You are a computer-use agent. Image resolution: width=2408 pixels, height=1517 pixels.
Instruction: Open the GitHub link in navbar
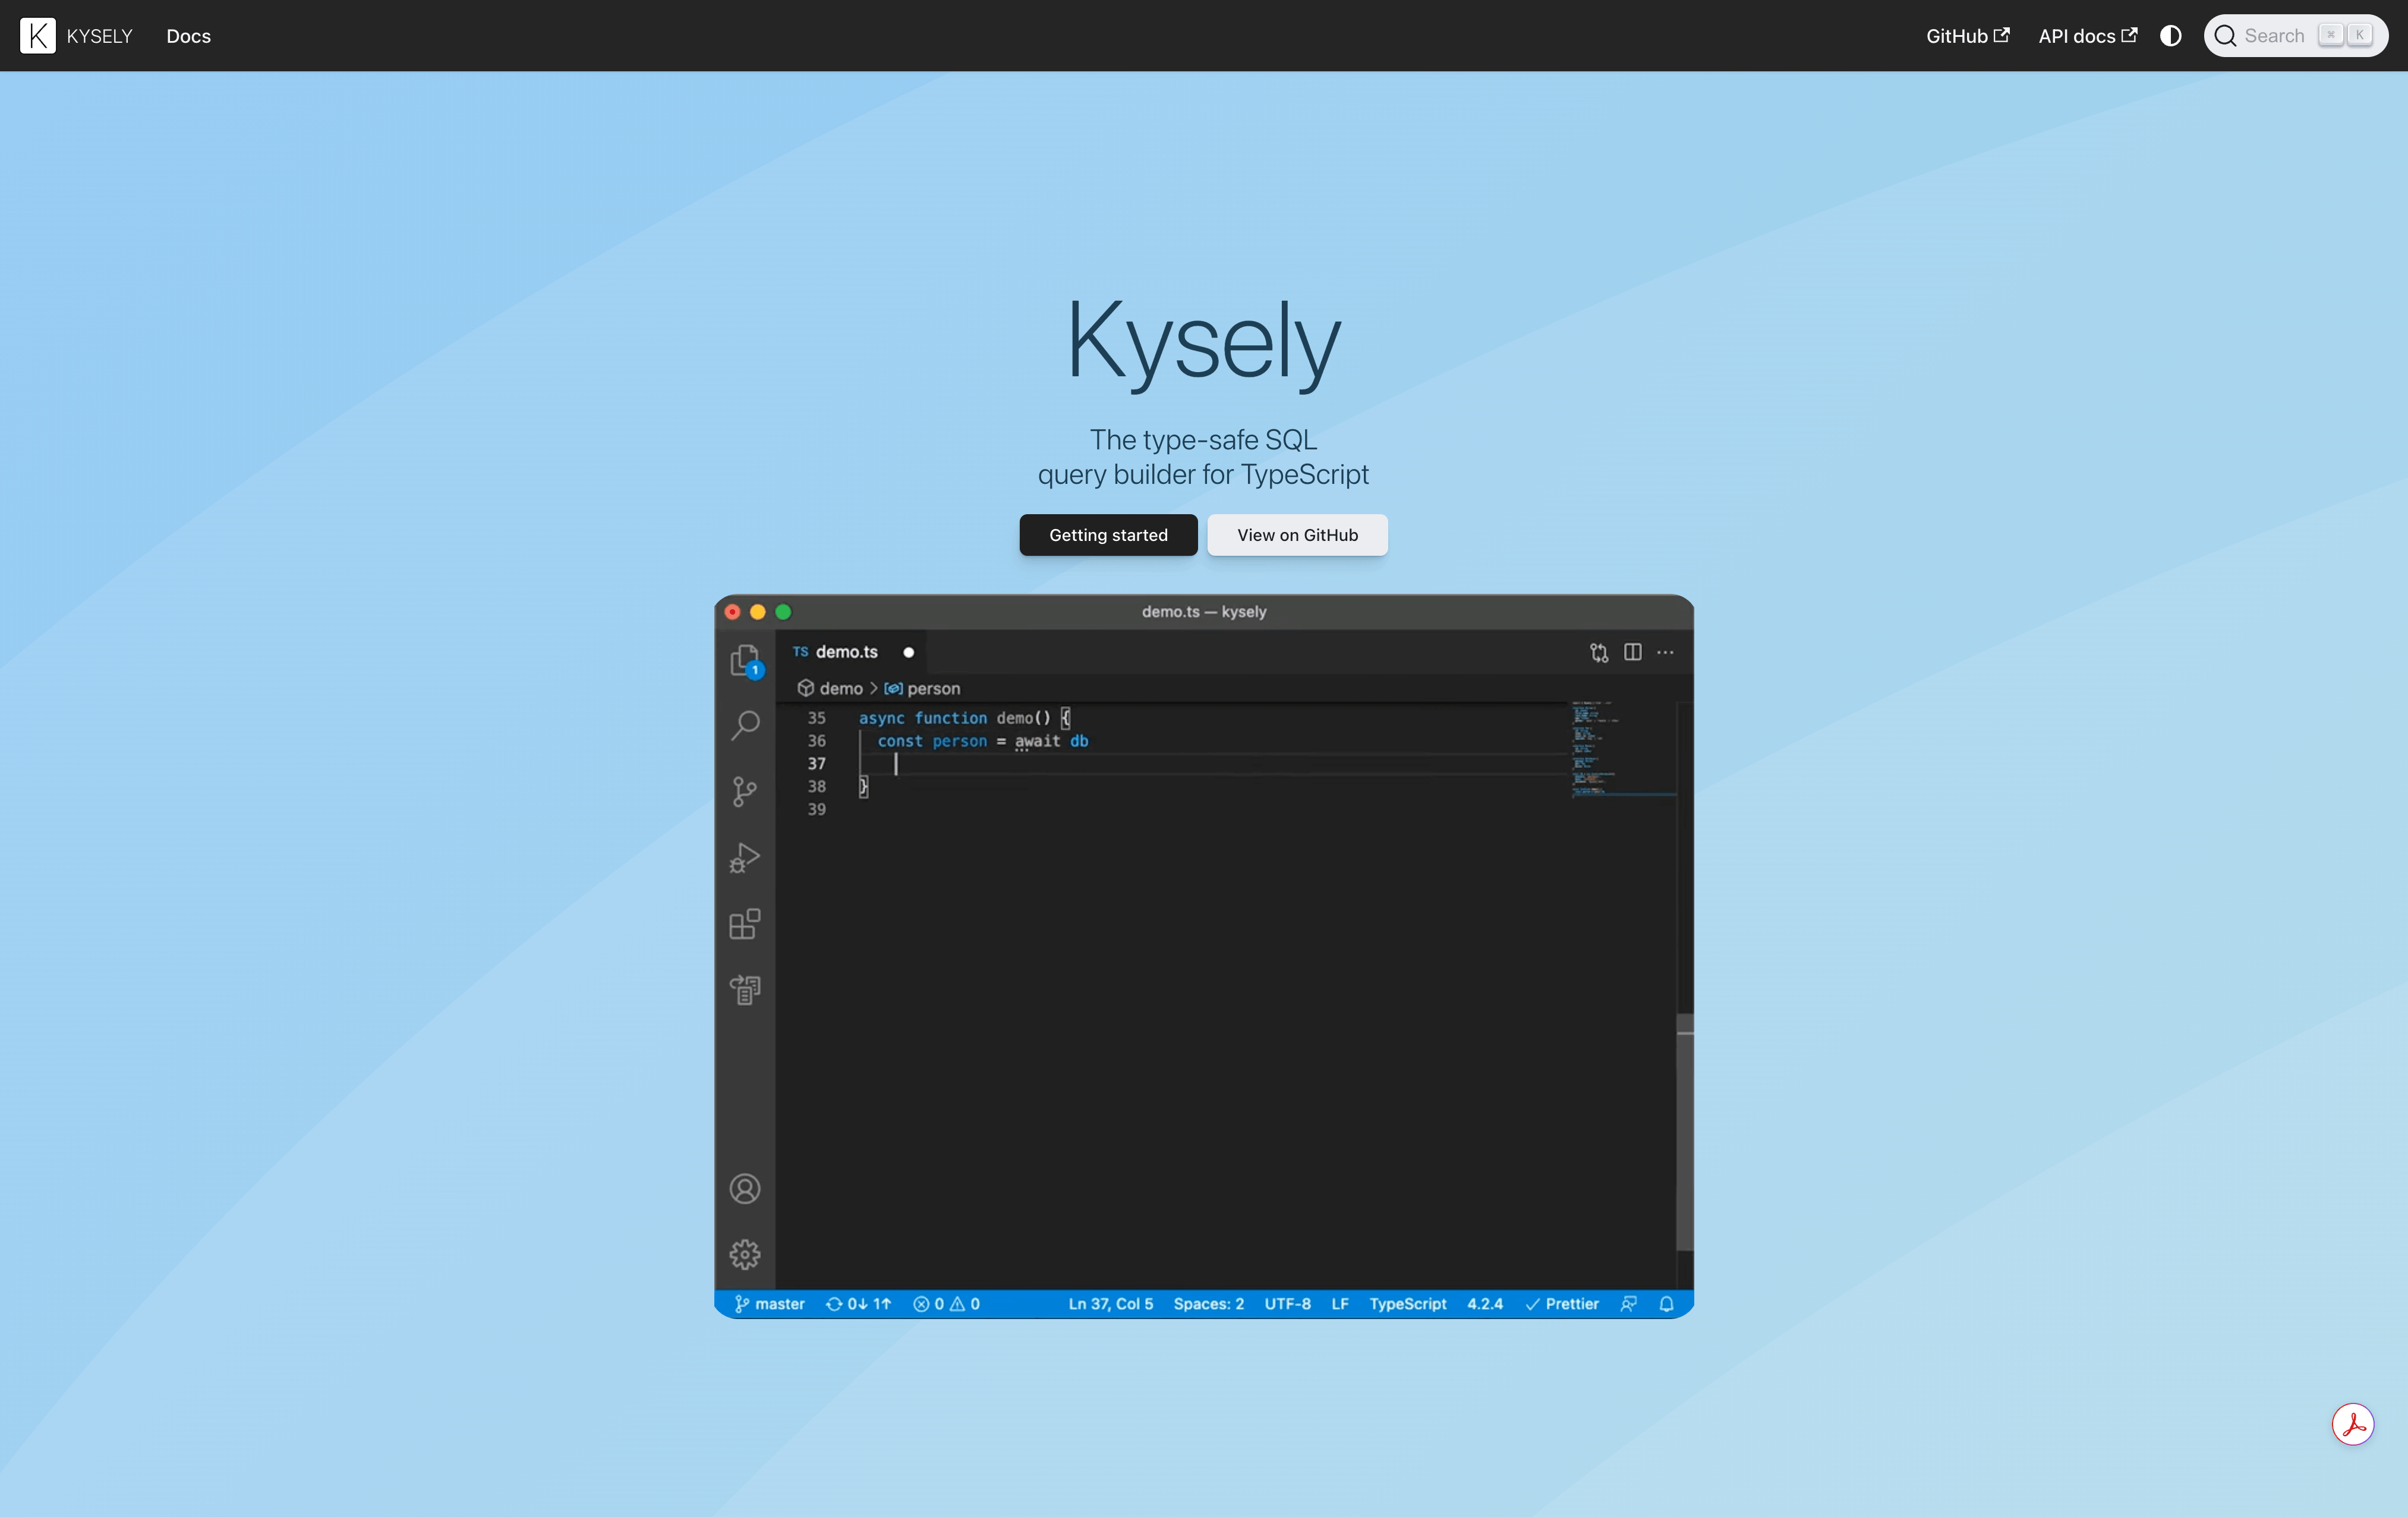[x=1967, y=36]
